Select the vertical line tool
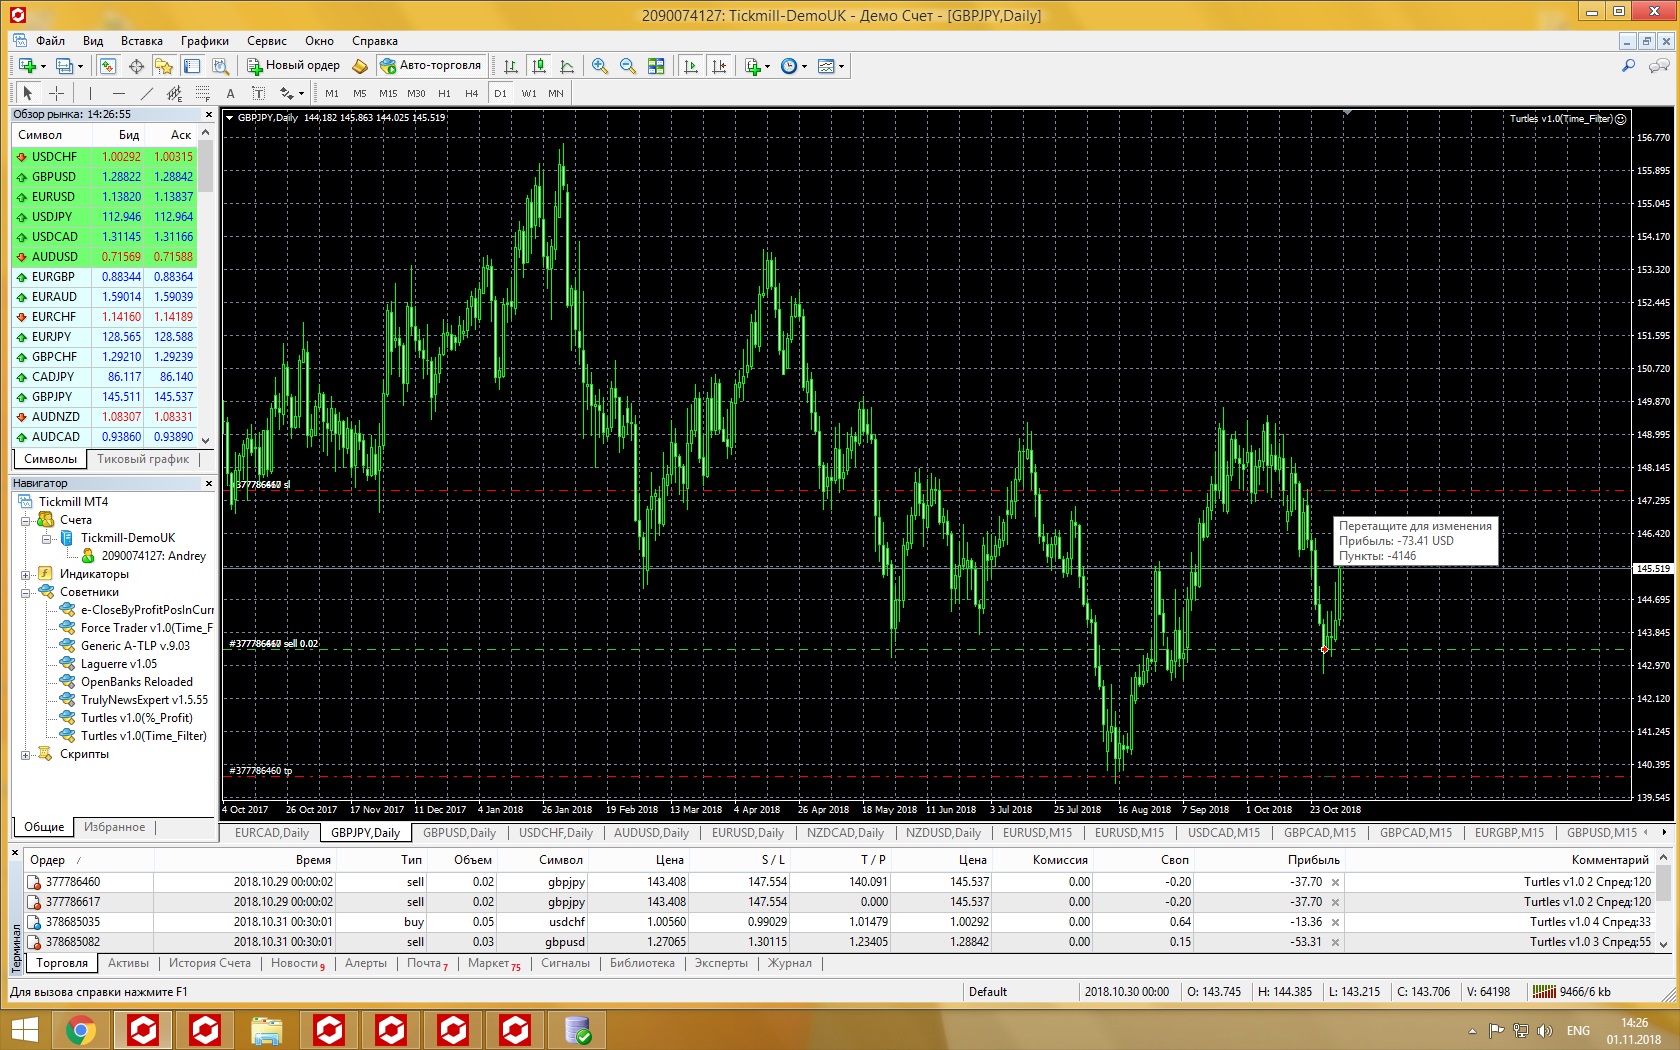 pyautogui.click(x=90, y=93)
